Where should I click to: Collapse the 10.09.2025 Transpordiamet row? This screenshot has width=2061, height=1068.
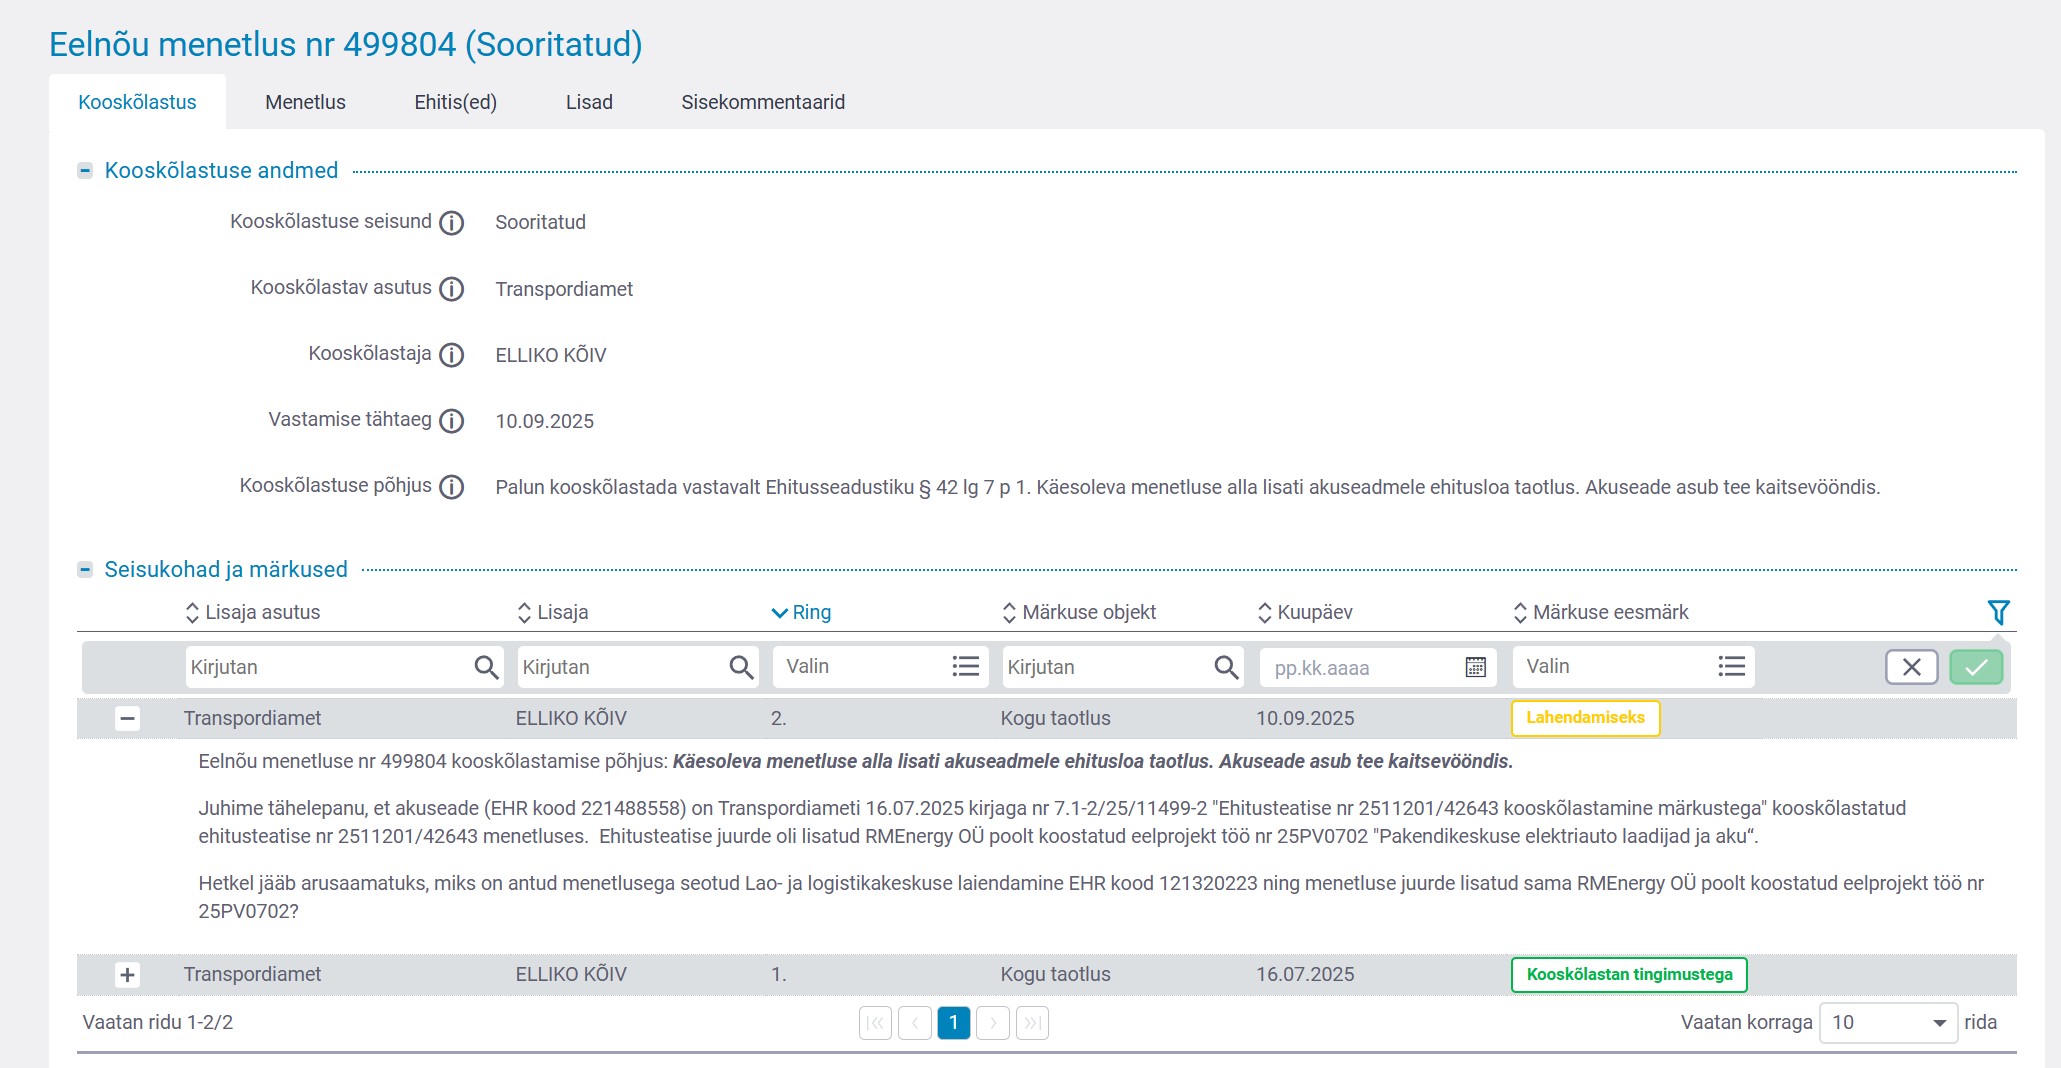point(127,719)
